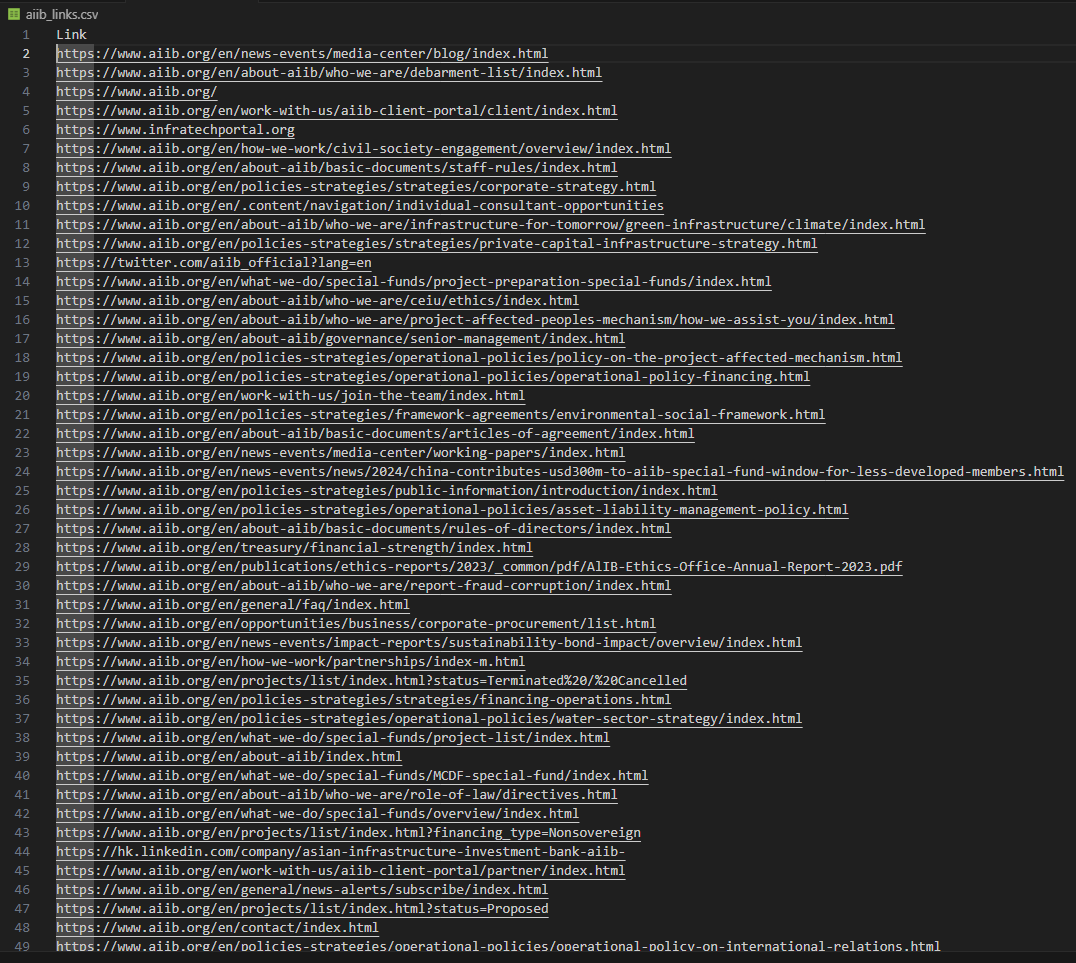Open the policy-on-the-project-affected-mechanism link
This screenshot has width=1076, height=963.
coord(479,358)
